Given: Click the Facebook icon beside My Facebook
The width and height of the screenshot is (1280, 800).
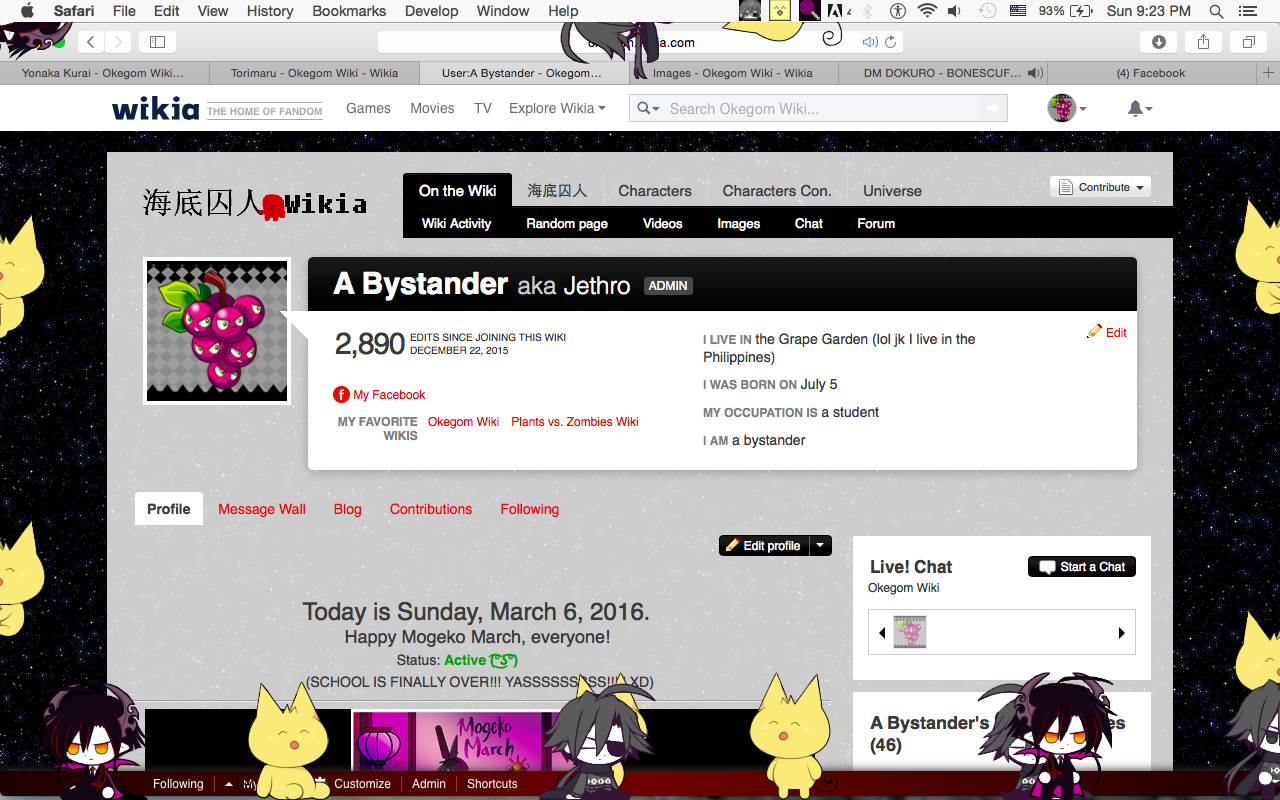Looking at the screenshot, I should click(341, 395).
